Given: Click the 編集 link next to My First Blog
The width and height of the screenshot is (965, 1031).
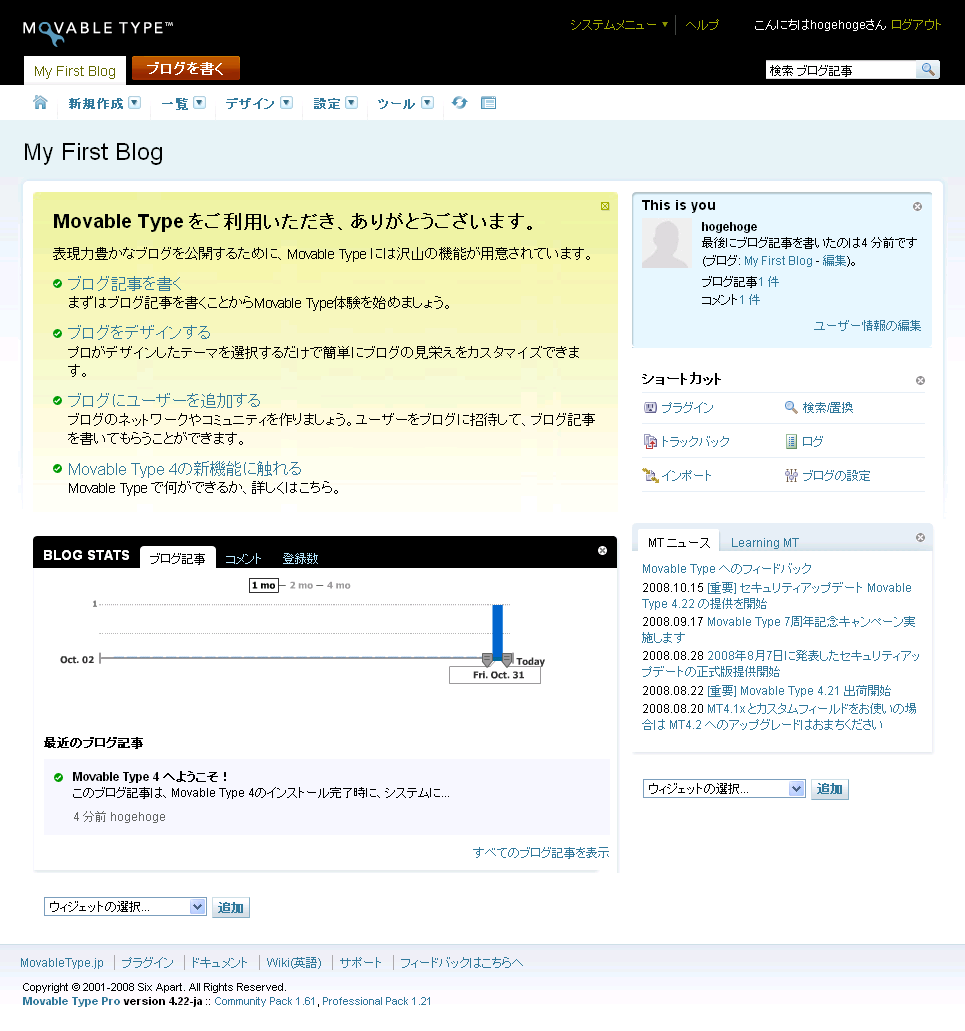Looking at the screenshot, I should 834,261.
